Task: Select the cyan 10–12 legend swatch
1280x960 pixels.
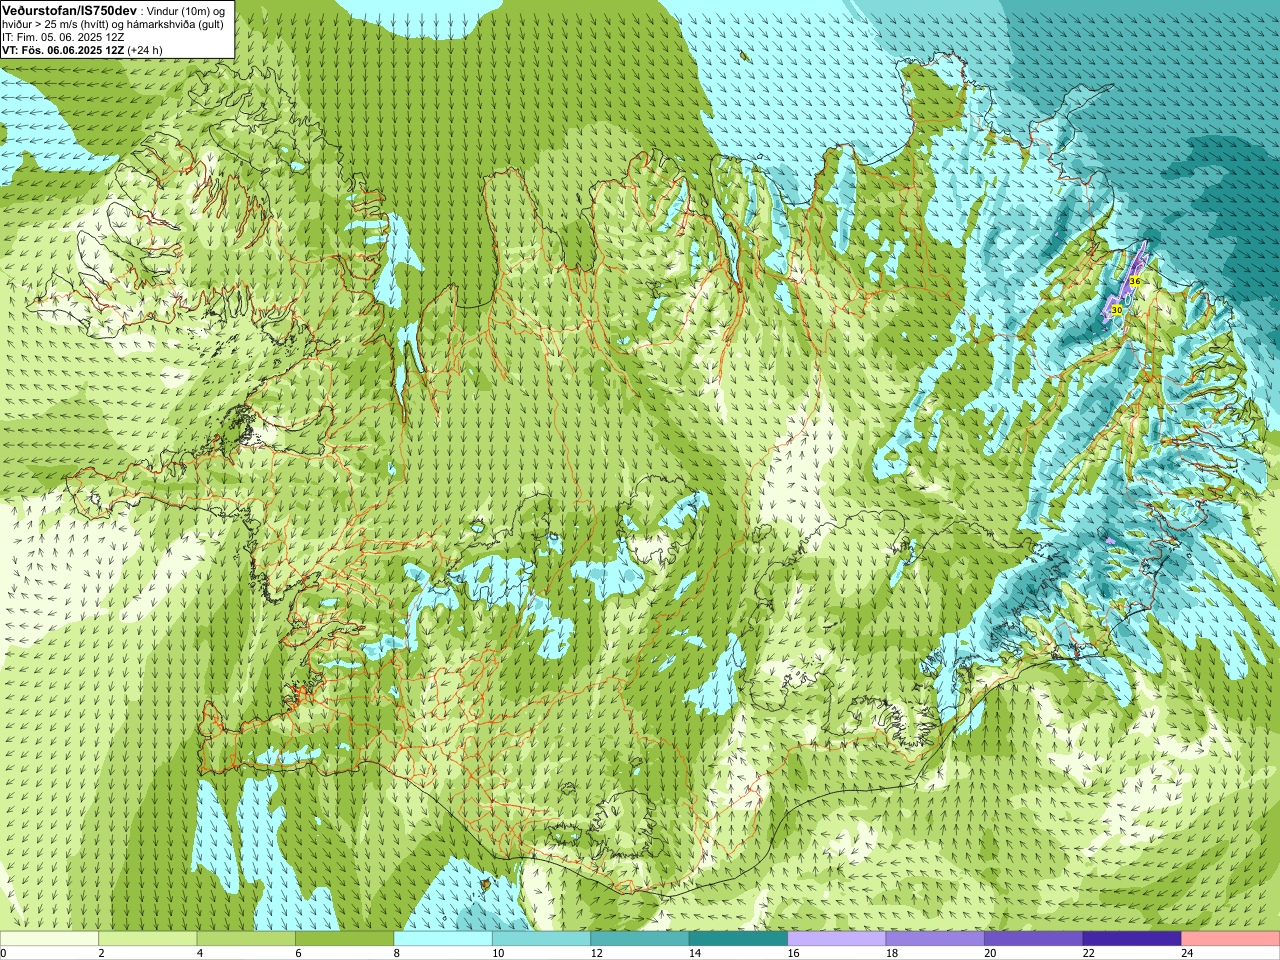Action: (541, 939)
